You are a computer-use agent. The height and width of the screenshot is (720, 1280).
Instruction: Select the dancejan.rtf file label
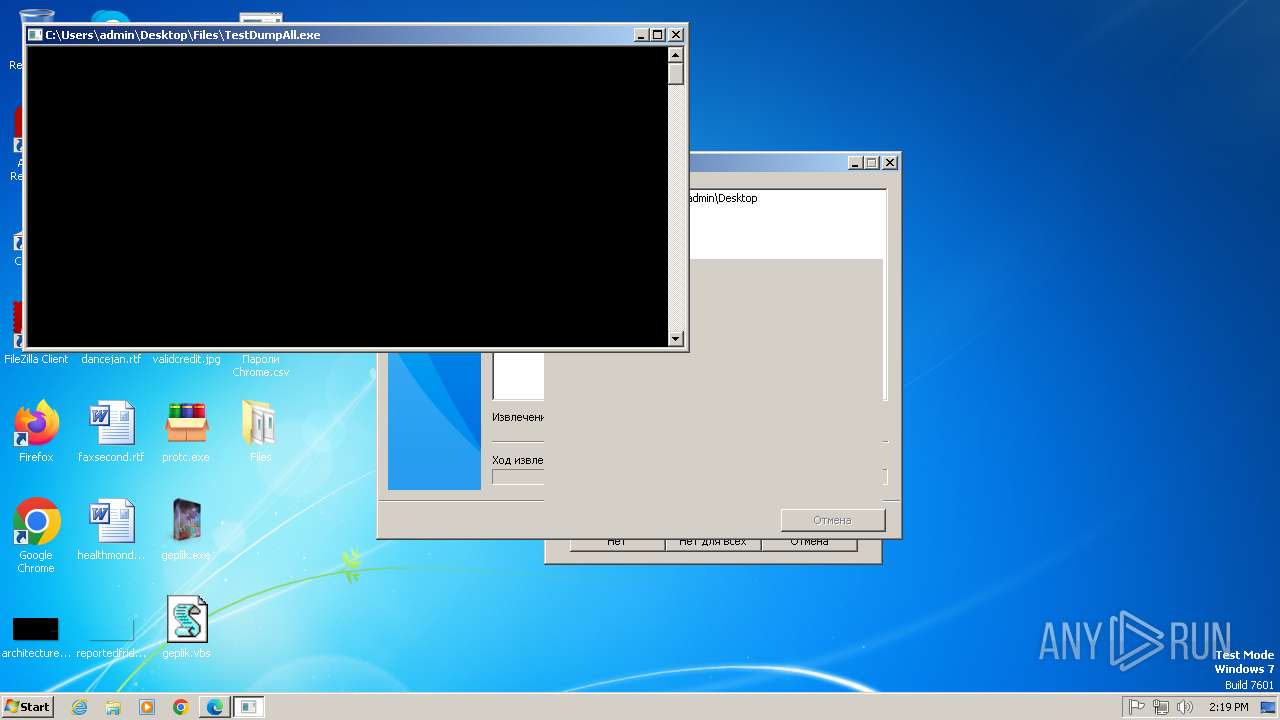pyautogui.click(x=111, y=359)
